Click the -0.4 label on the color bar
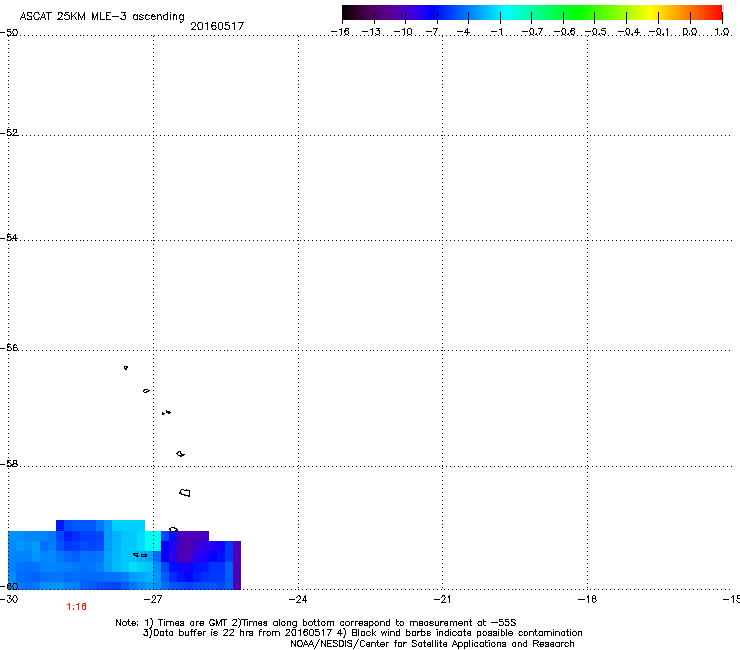Screen dimensions: 740x650 click(629, 32)
